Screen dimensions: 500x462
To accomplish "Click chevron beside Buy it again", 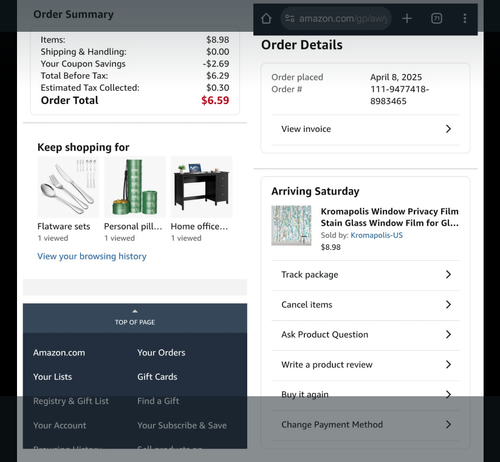I will (448, 395).
